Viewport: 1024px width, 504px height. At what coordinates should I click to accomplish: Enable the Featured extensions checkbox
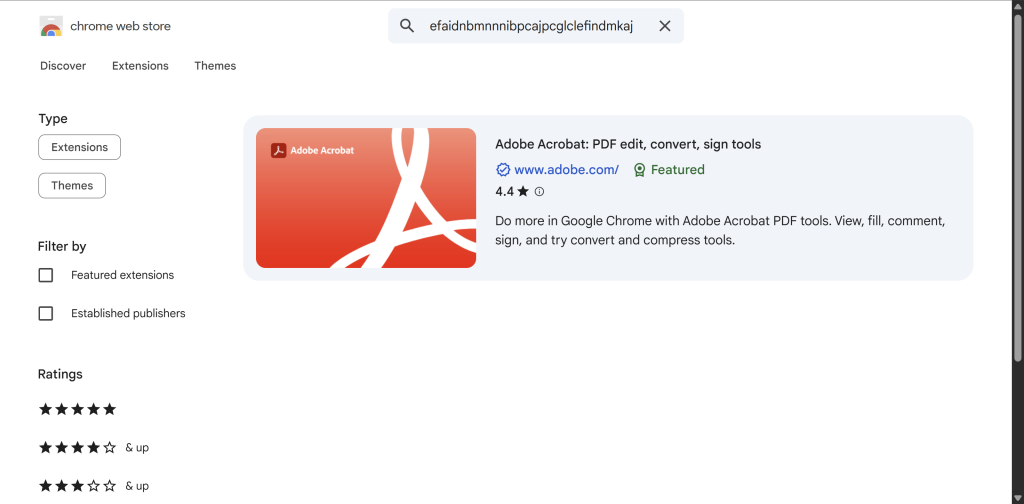click(46, 275)
